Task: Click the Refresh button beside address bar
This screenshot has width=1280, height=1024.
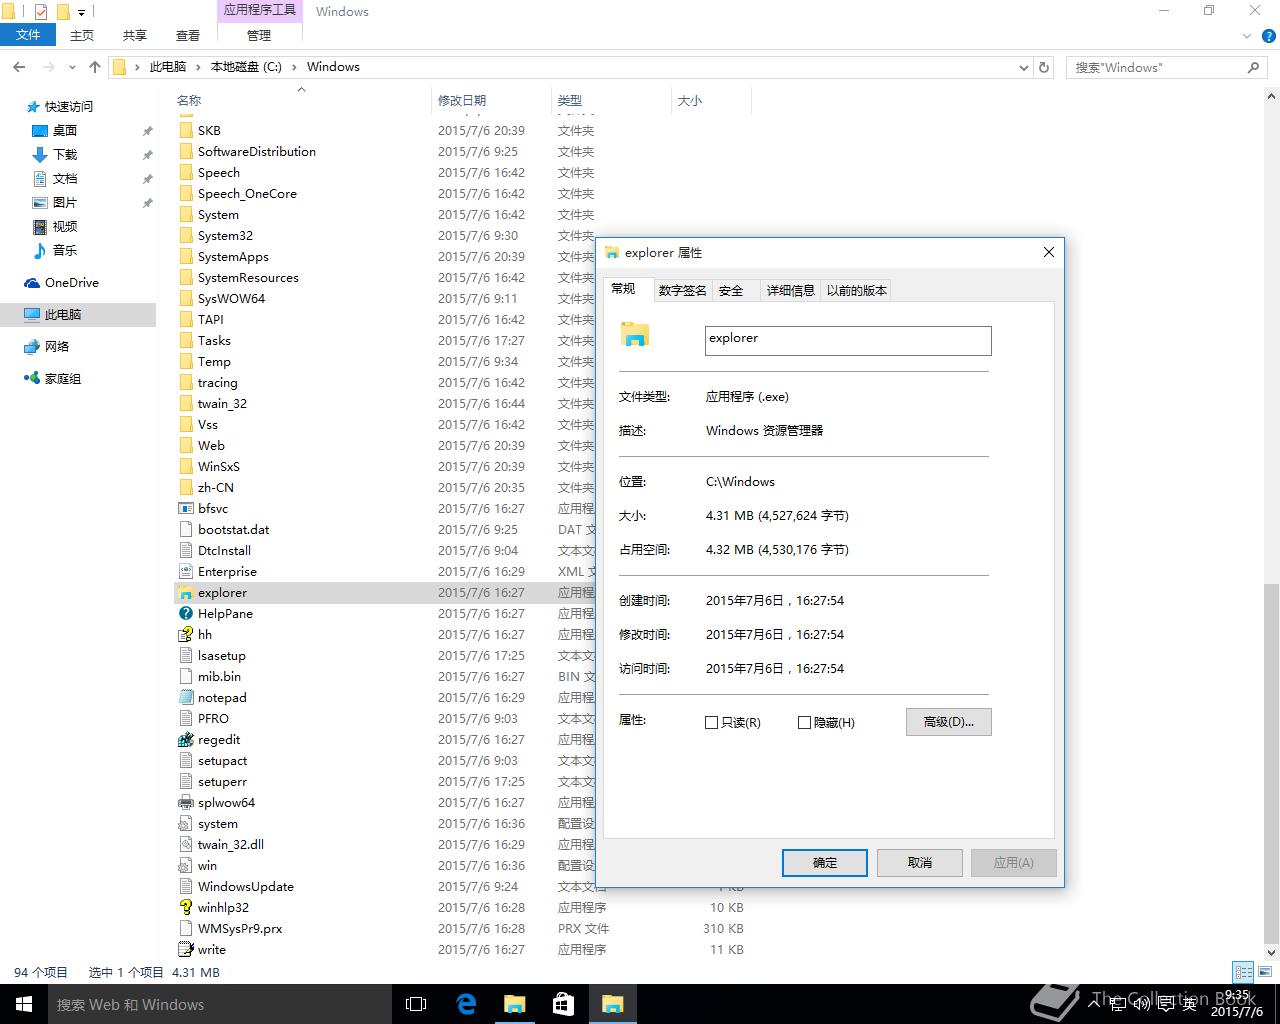Action: point(1044,67)
